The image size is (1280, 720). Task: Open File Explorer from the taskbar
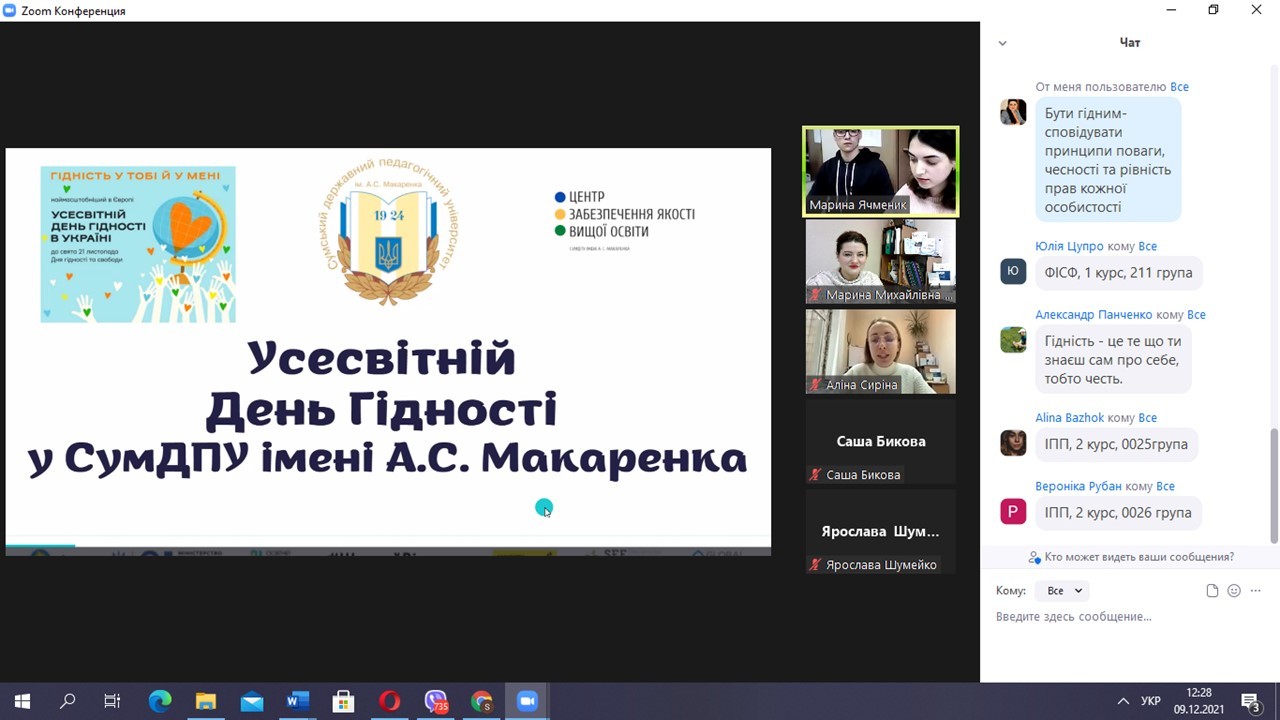click(206, 702)
